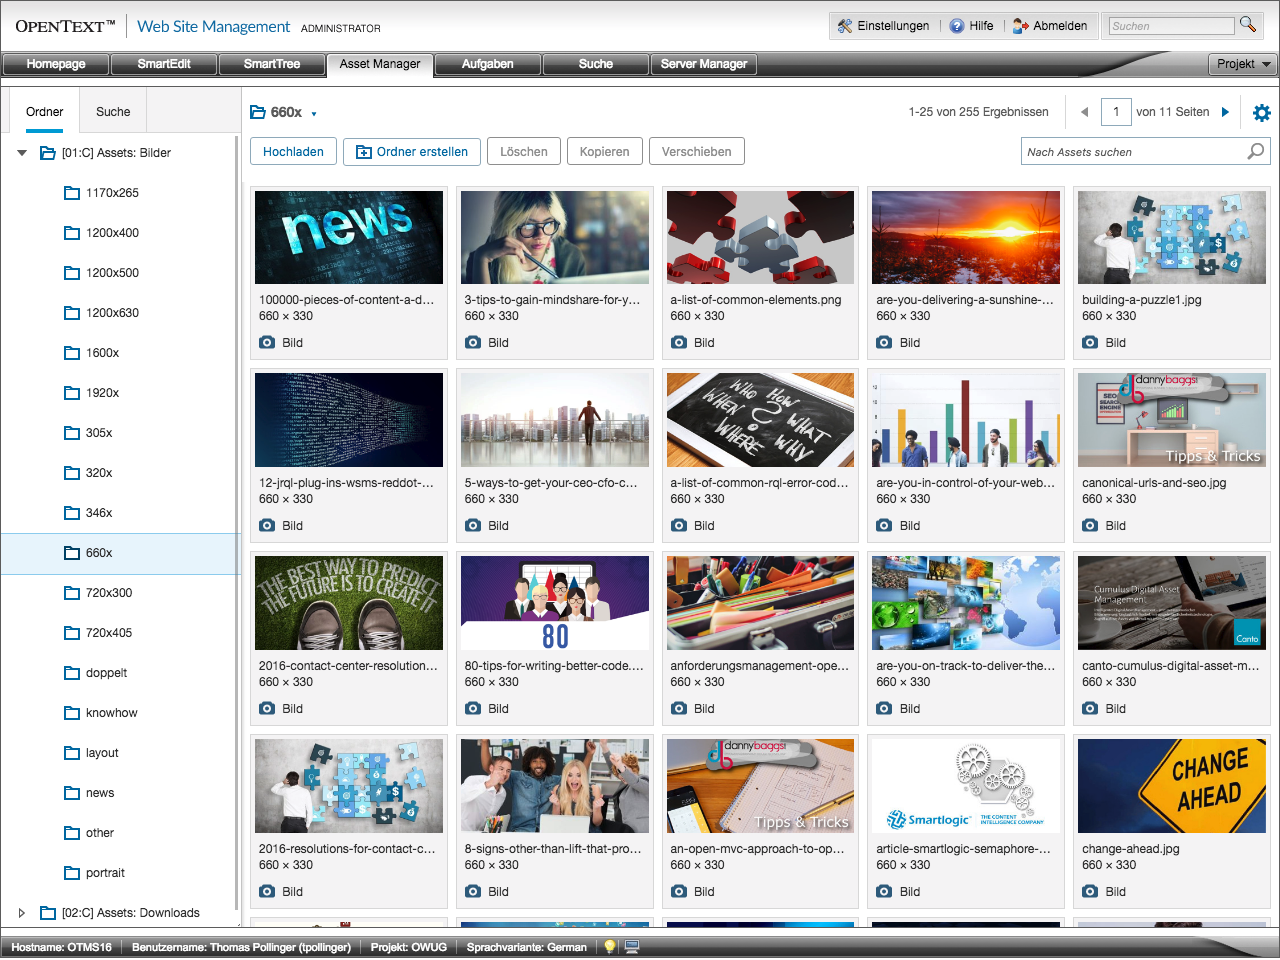The image size is (1280, 960).
Task: Click the camera icon of canonical-urls-and-seo.jpg
Action: (x=1090, y=525)
